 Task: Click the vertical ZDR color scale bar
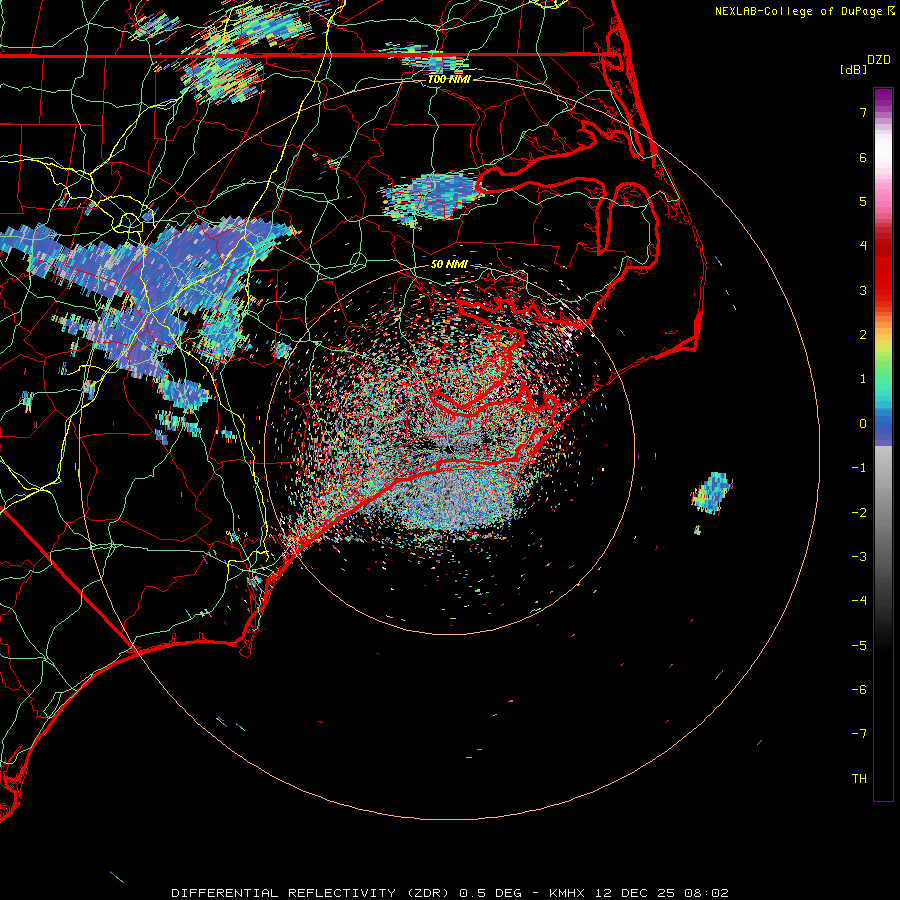tap(883, 444)
